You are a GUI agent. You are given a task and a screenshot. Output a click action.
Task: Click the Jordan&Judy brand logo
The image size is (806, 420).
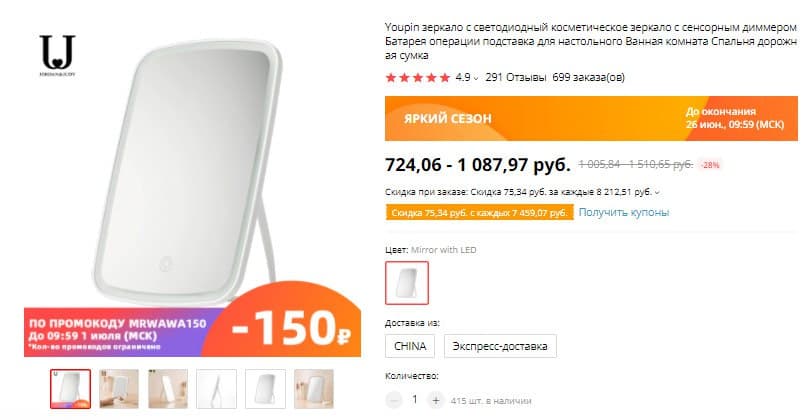58,56
